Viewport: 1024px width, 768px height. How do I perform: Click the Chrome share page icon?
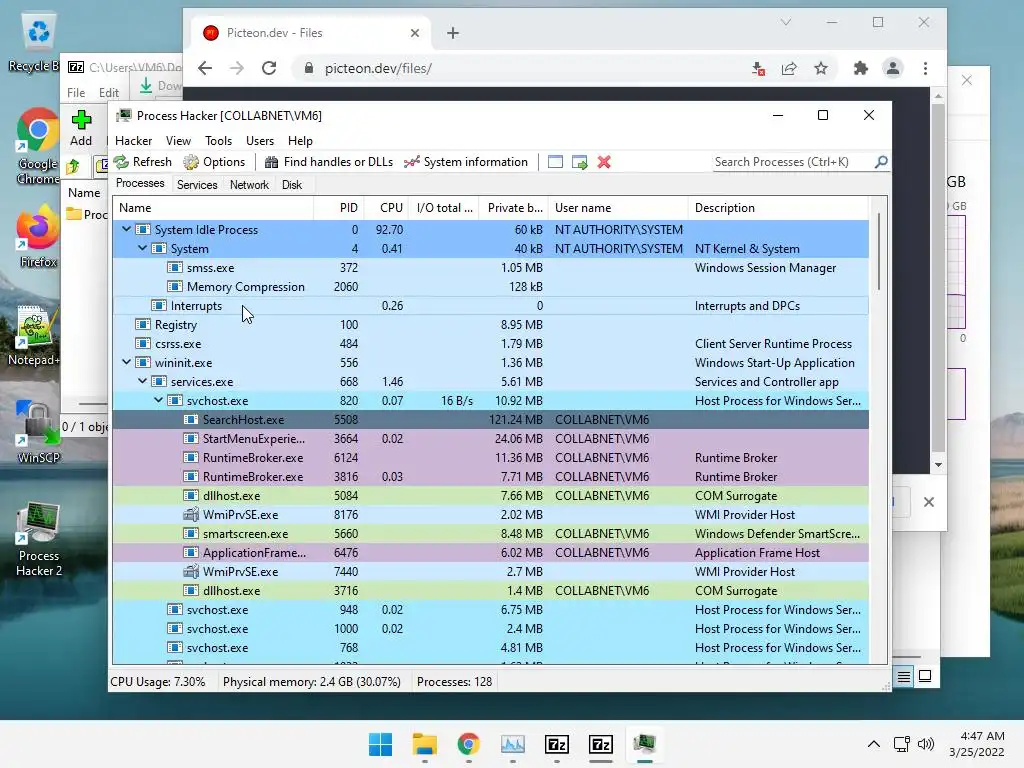tap(789, 68)
